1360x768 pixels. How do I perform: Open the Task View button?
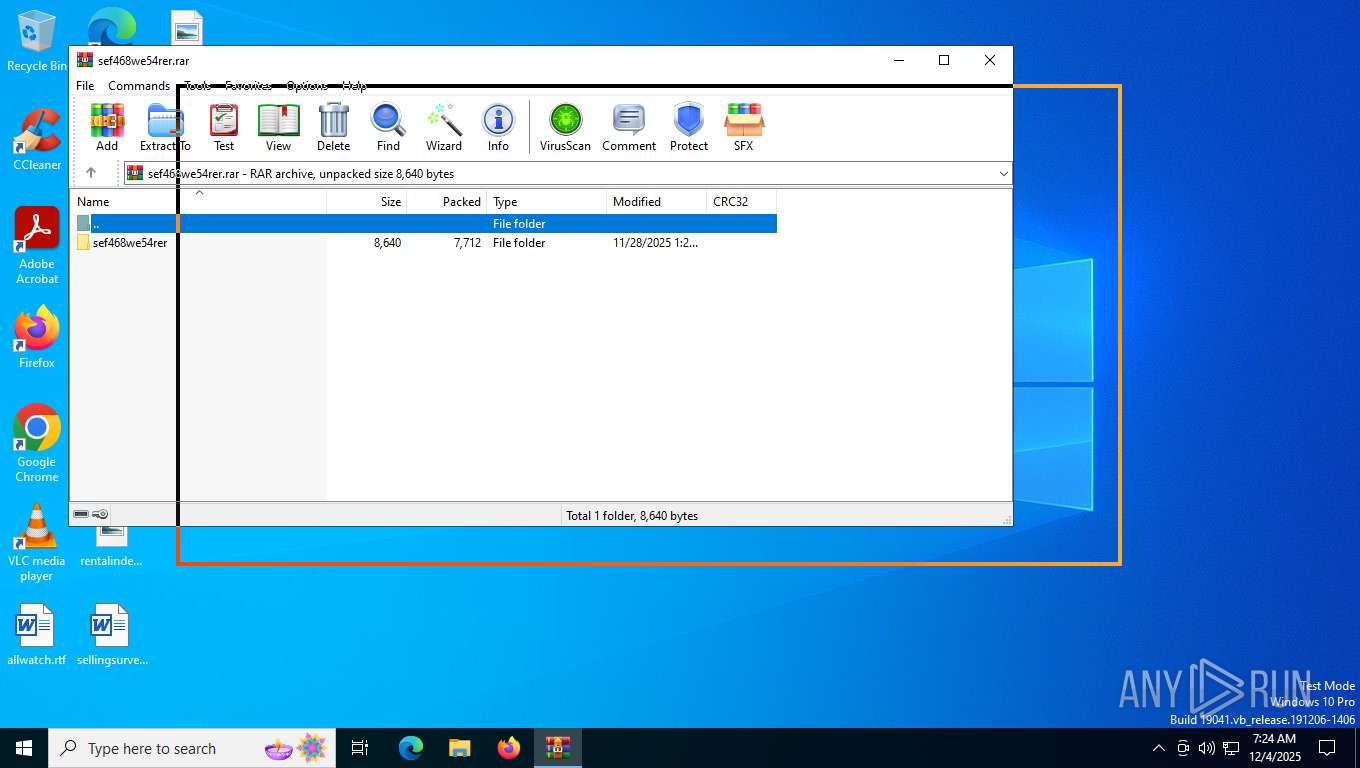coord(360,748)
